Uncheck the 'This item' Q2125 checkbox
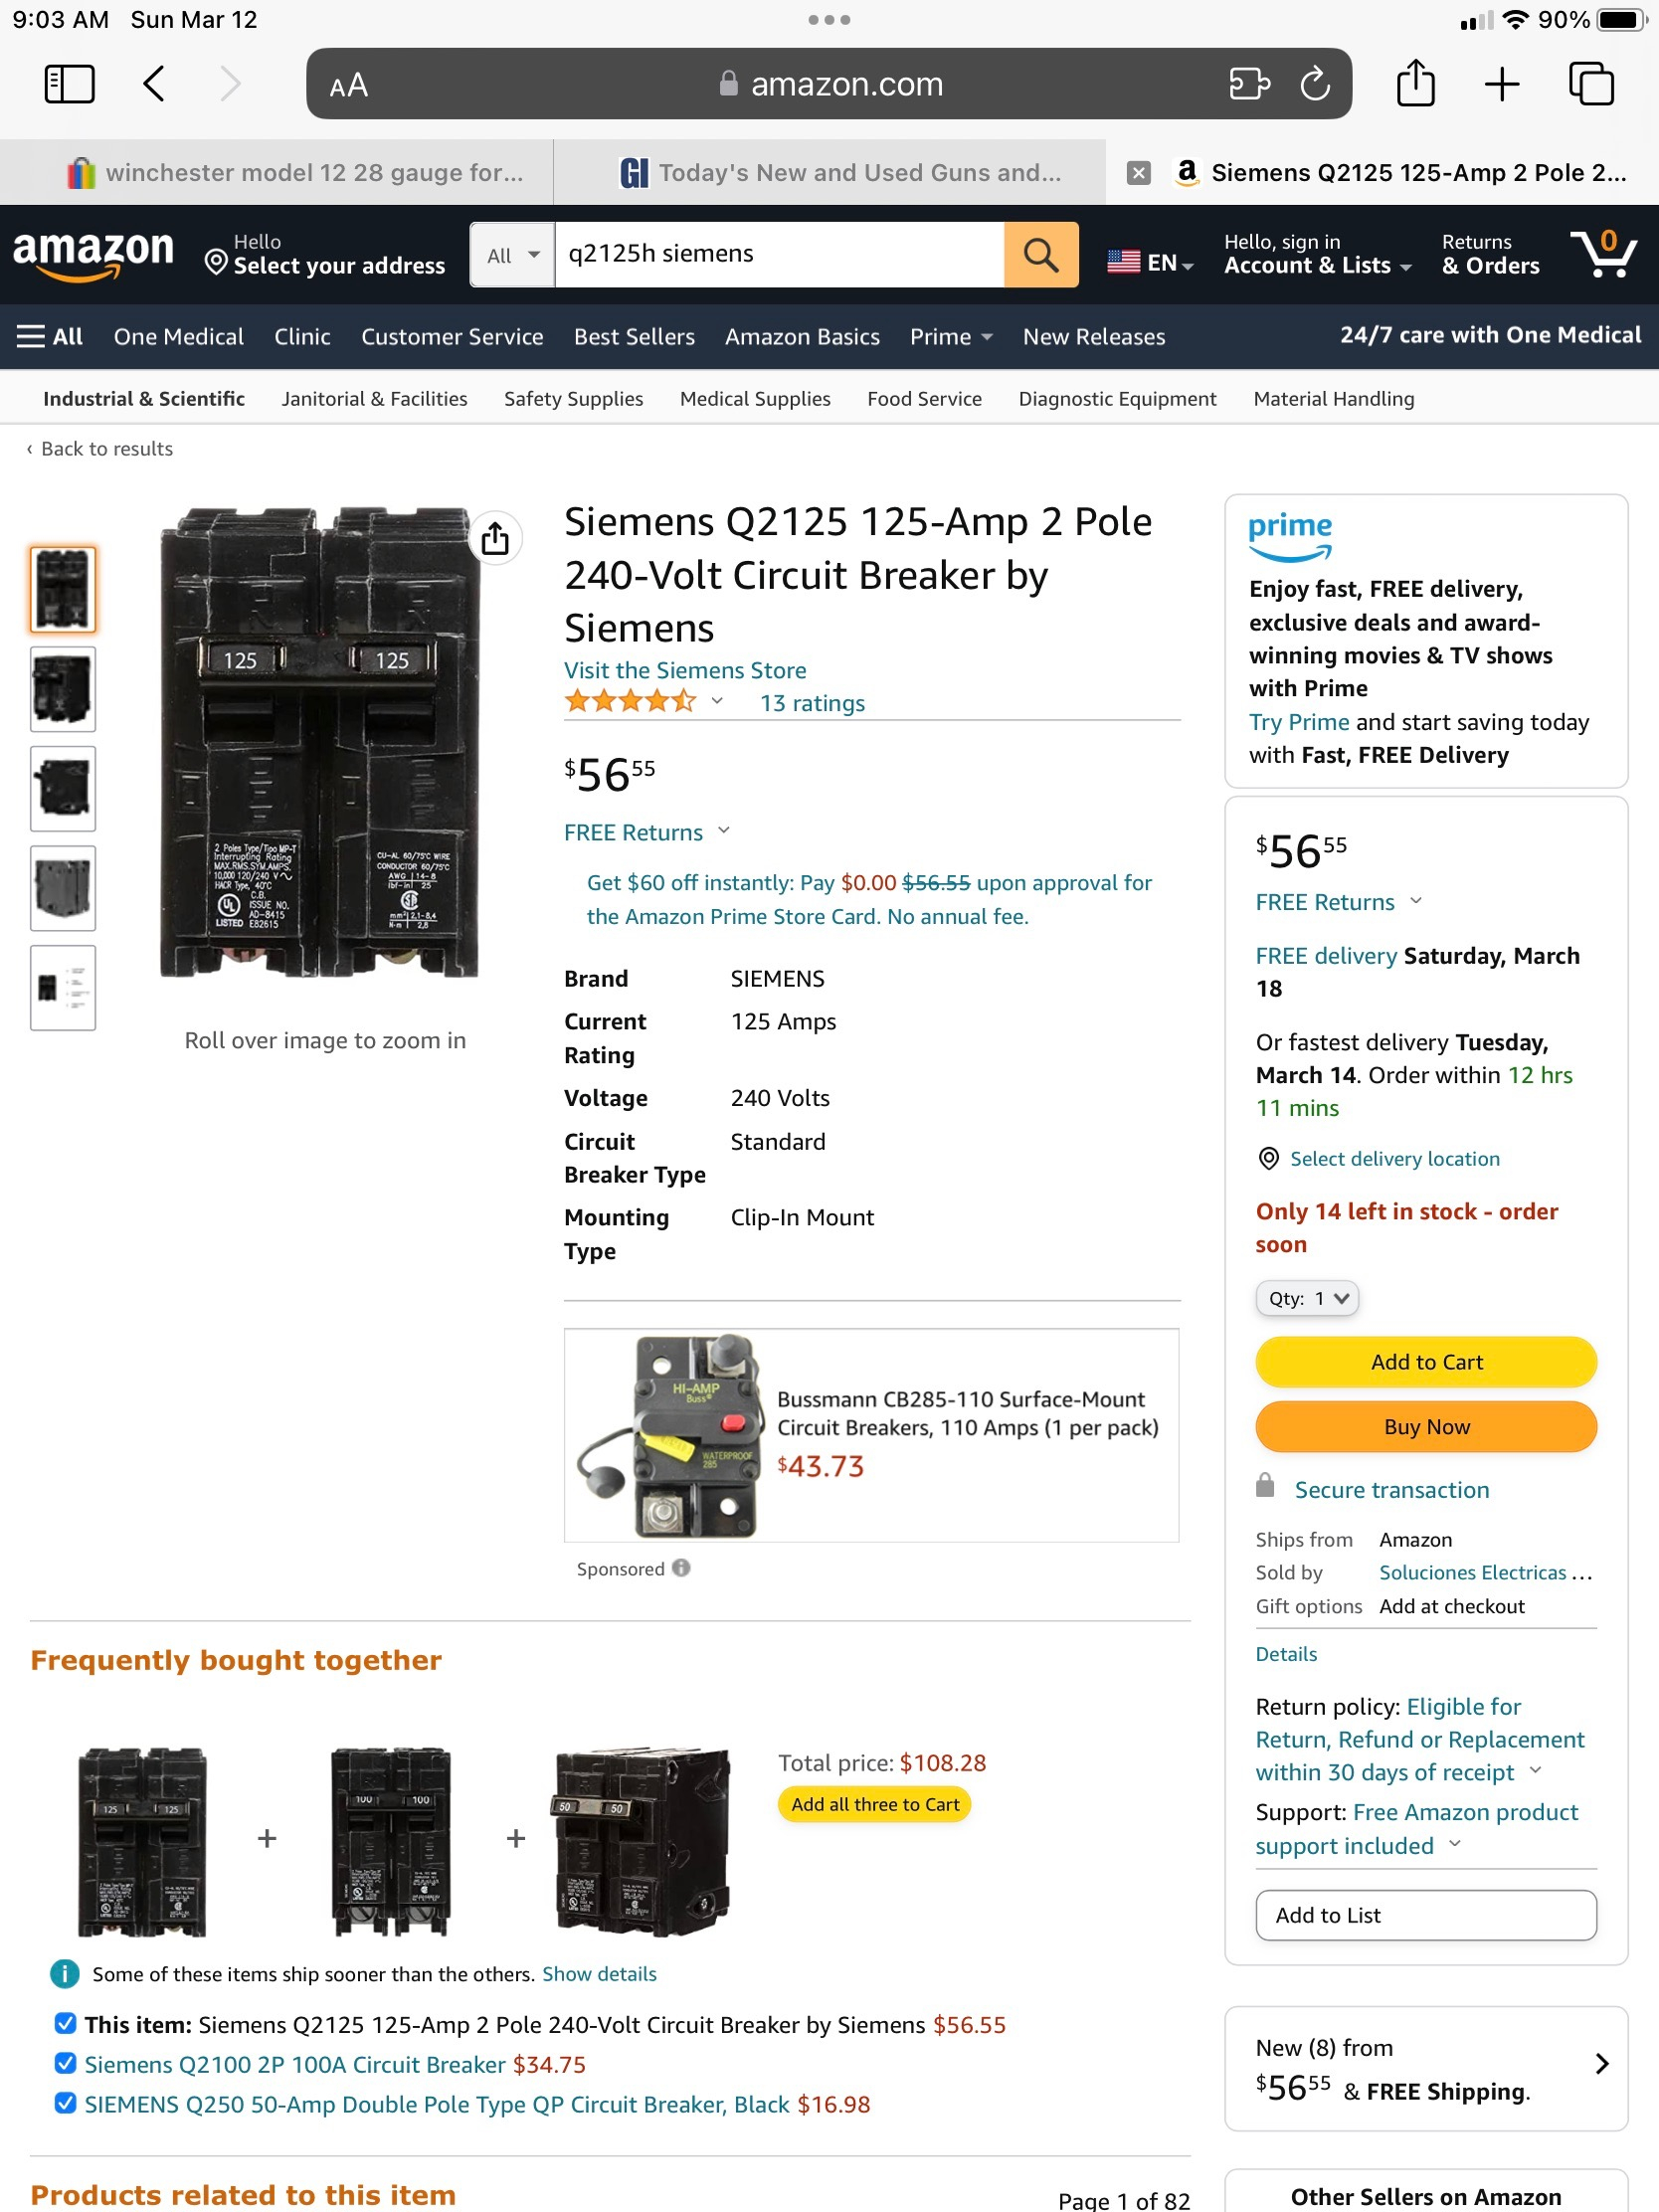This screenshot has width=1659, height=2212. point(65,2023)
